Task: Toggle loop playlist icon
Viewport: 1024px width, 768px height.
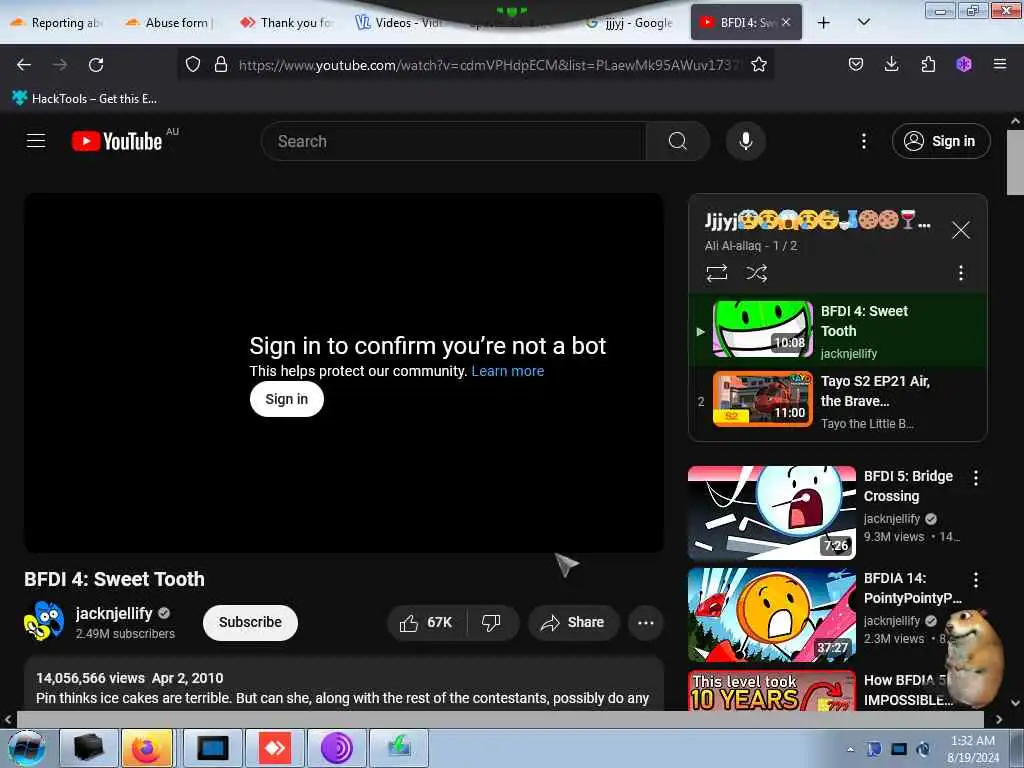Action: coord(716,272)
